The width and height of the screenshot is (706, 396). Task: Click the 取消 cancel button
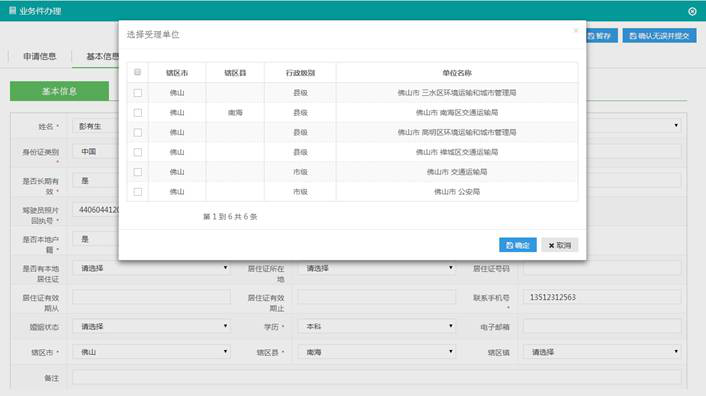(560, 245)
